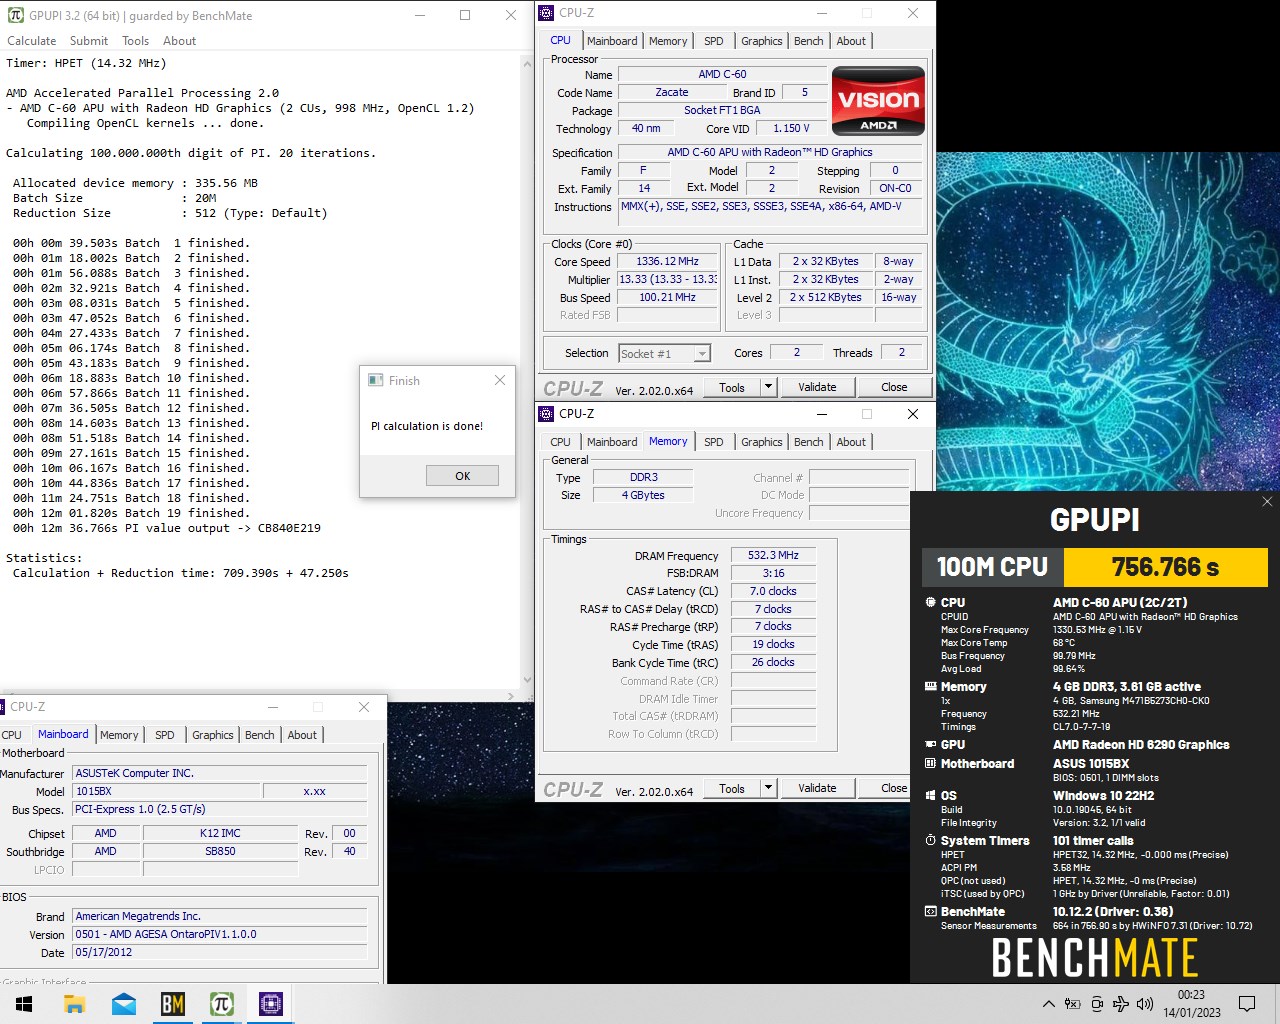
Task: Open the About menu in GPUPI
Action: pyautogui.click(x=180, y=41)
